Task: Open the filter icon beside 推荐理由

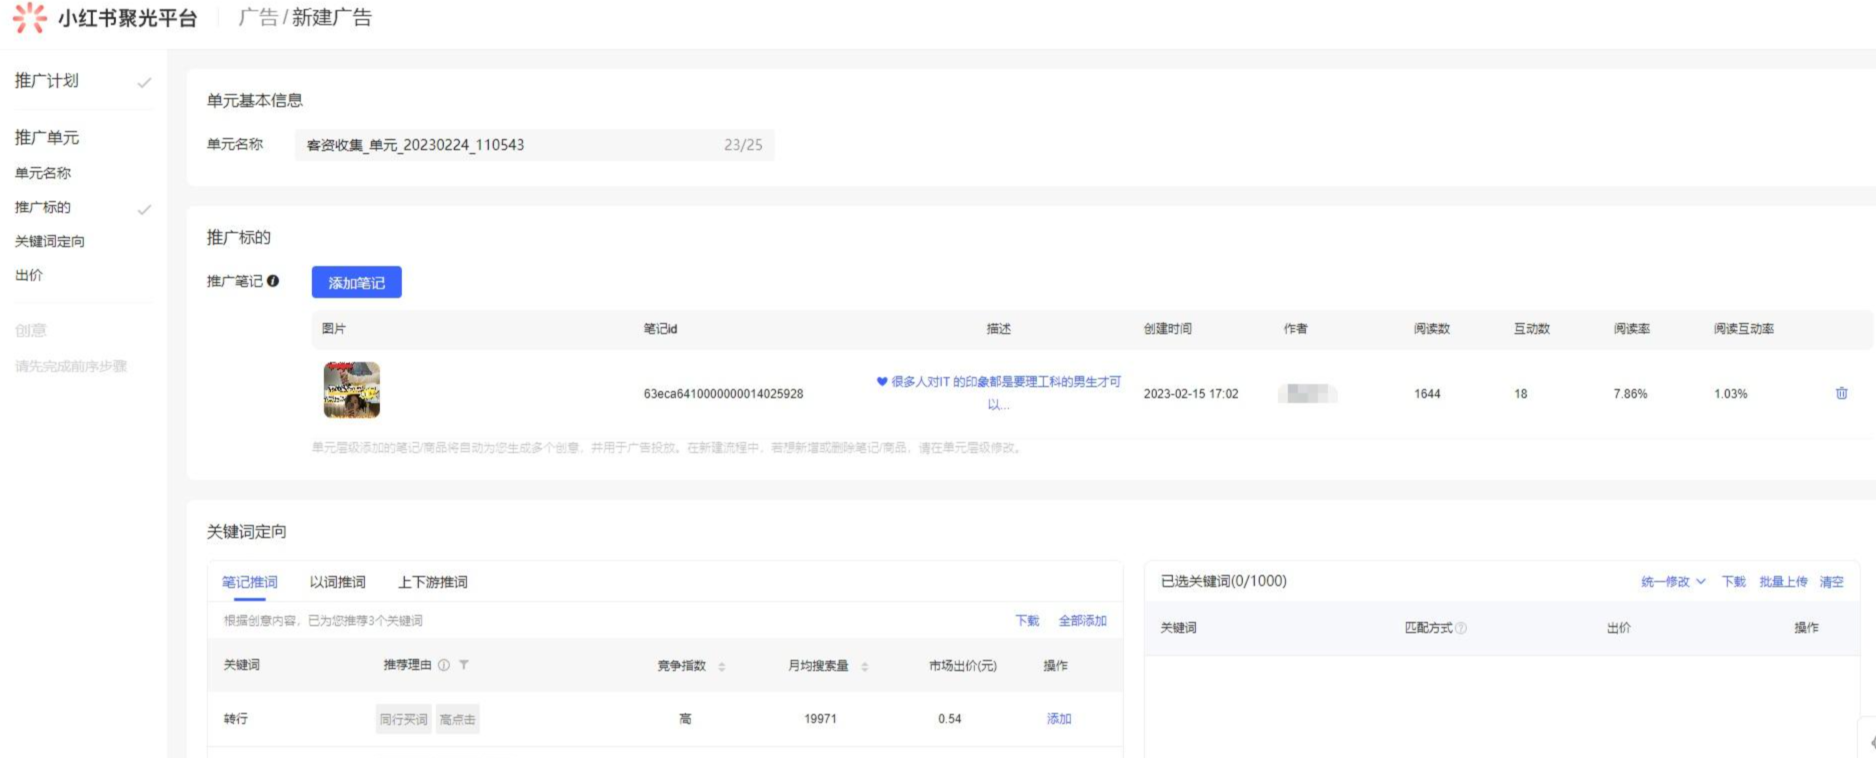Action: click(x=464, y=665)
